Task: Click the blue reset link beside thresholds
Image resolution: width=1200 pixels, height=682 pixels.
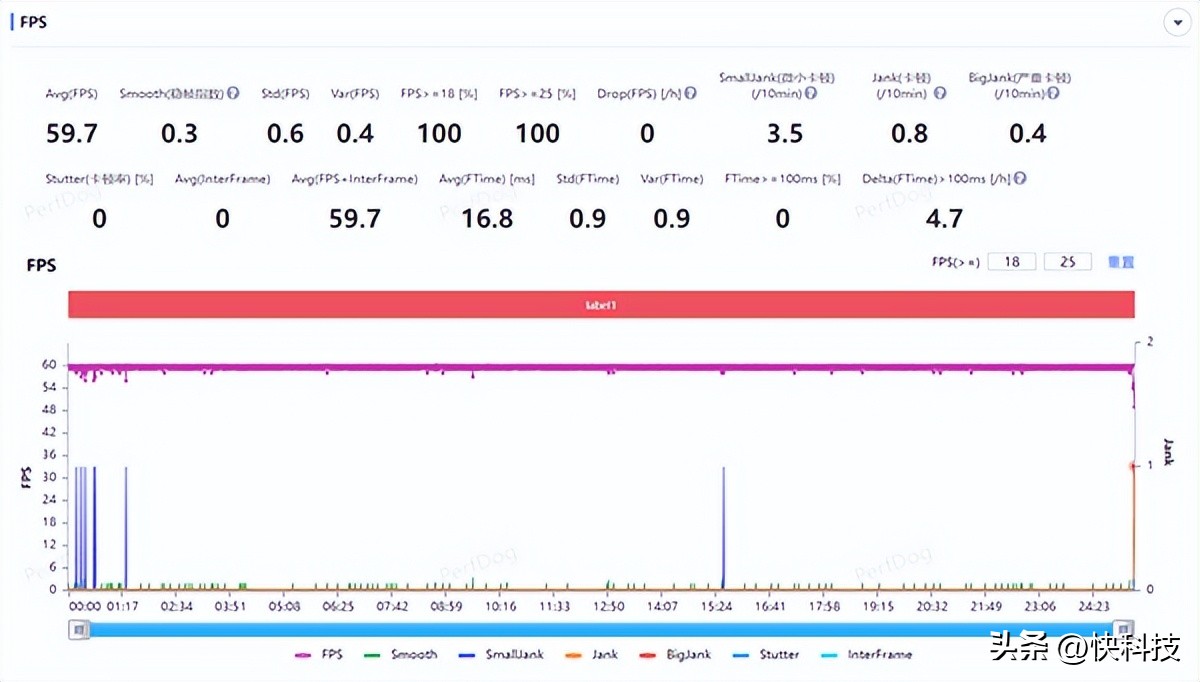Action: pos(1121,262)
